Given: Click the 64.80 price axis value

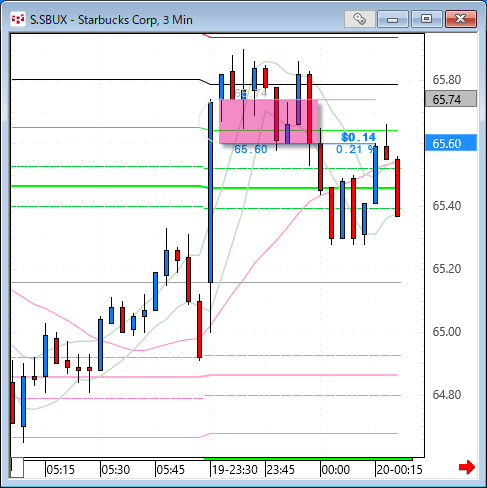Looking at the screenshot, I should click(x=447, y=395).
